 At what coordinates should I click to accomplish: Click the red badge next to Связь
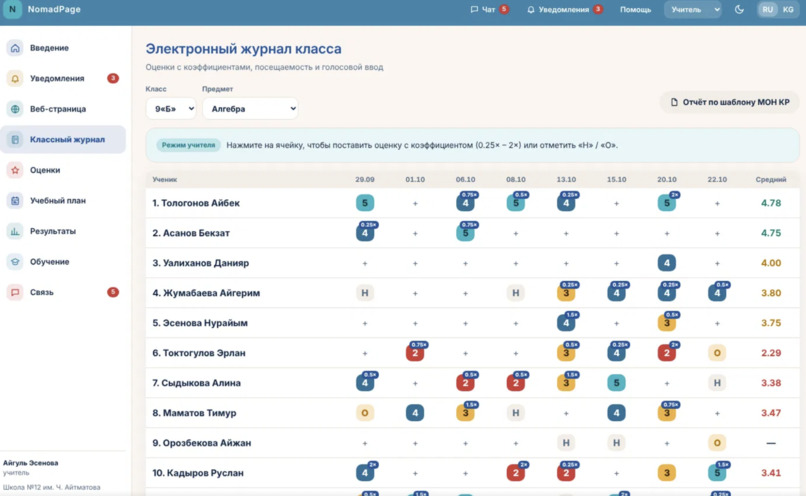tap(113, 292)
